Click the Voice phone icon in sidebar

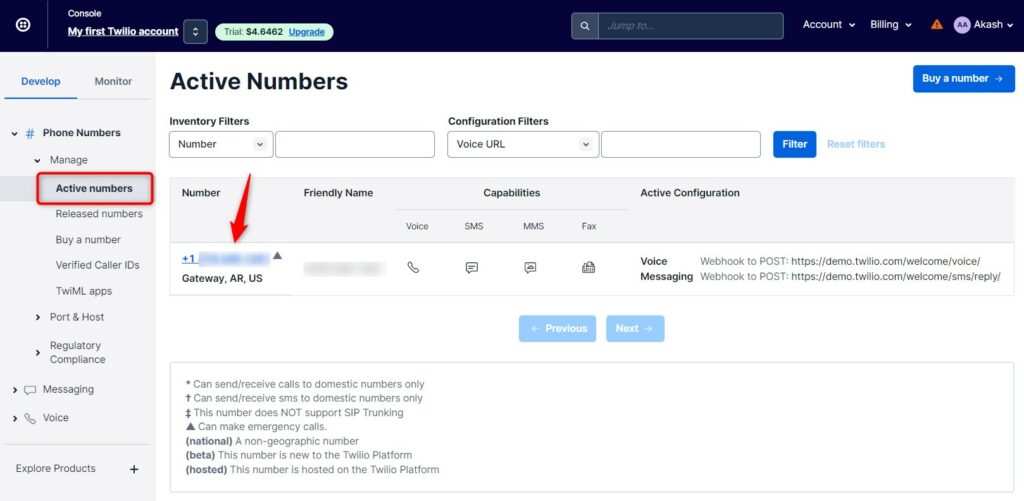30,418
